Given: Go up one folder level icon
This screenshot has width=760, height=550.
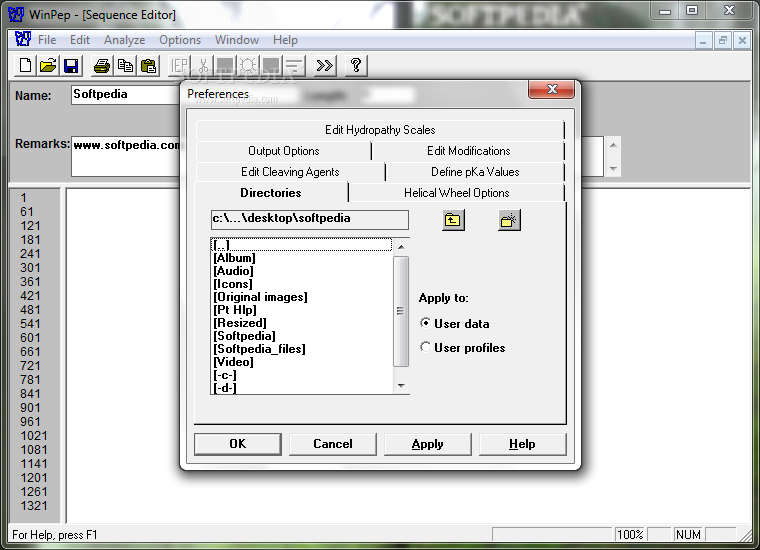Looking at the screenshot, I should (453, 220).
